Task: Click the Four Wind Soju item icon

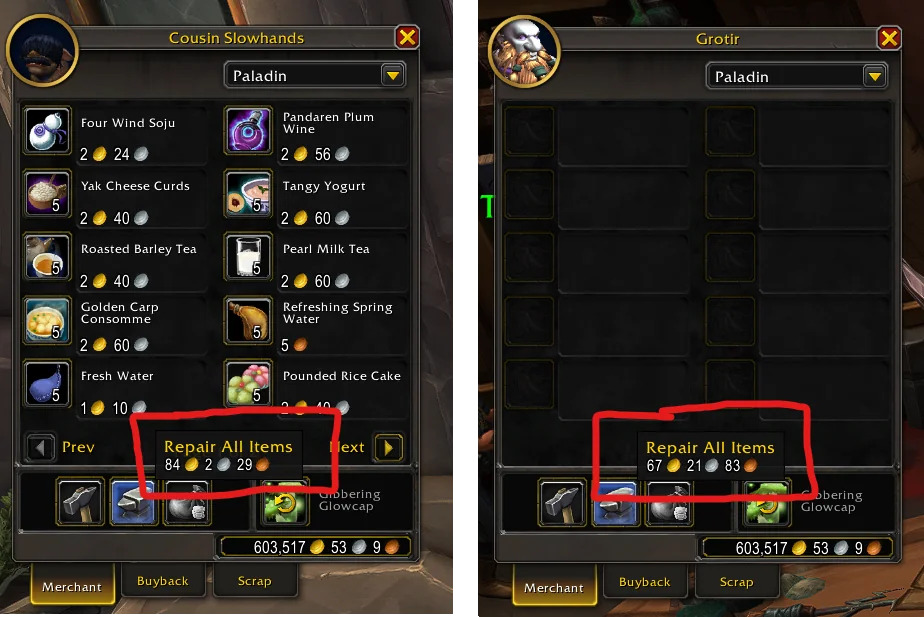Action: 47,130
